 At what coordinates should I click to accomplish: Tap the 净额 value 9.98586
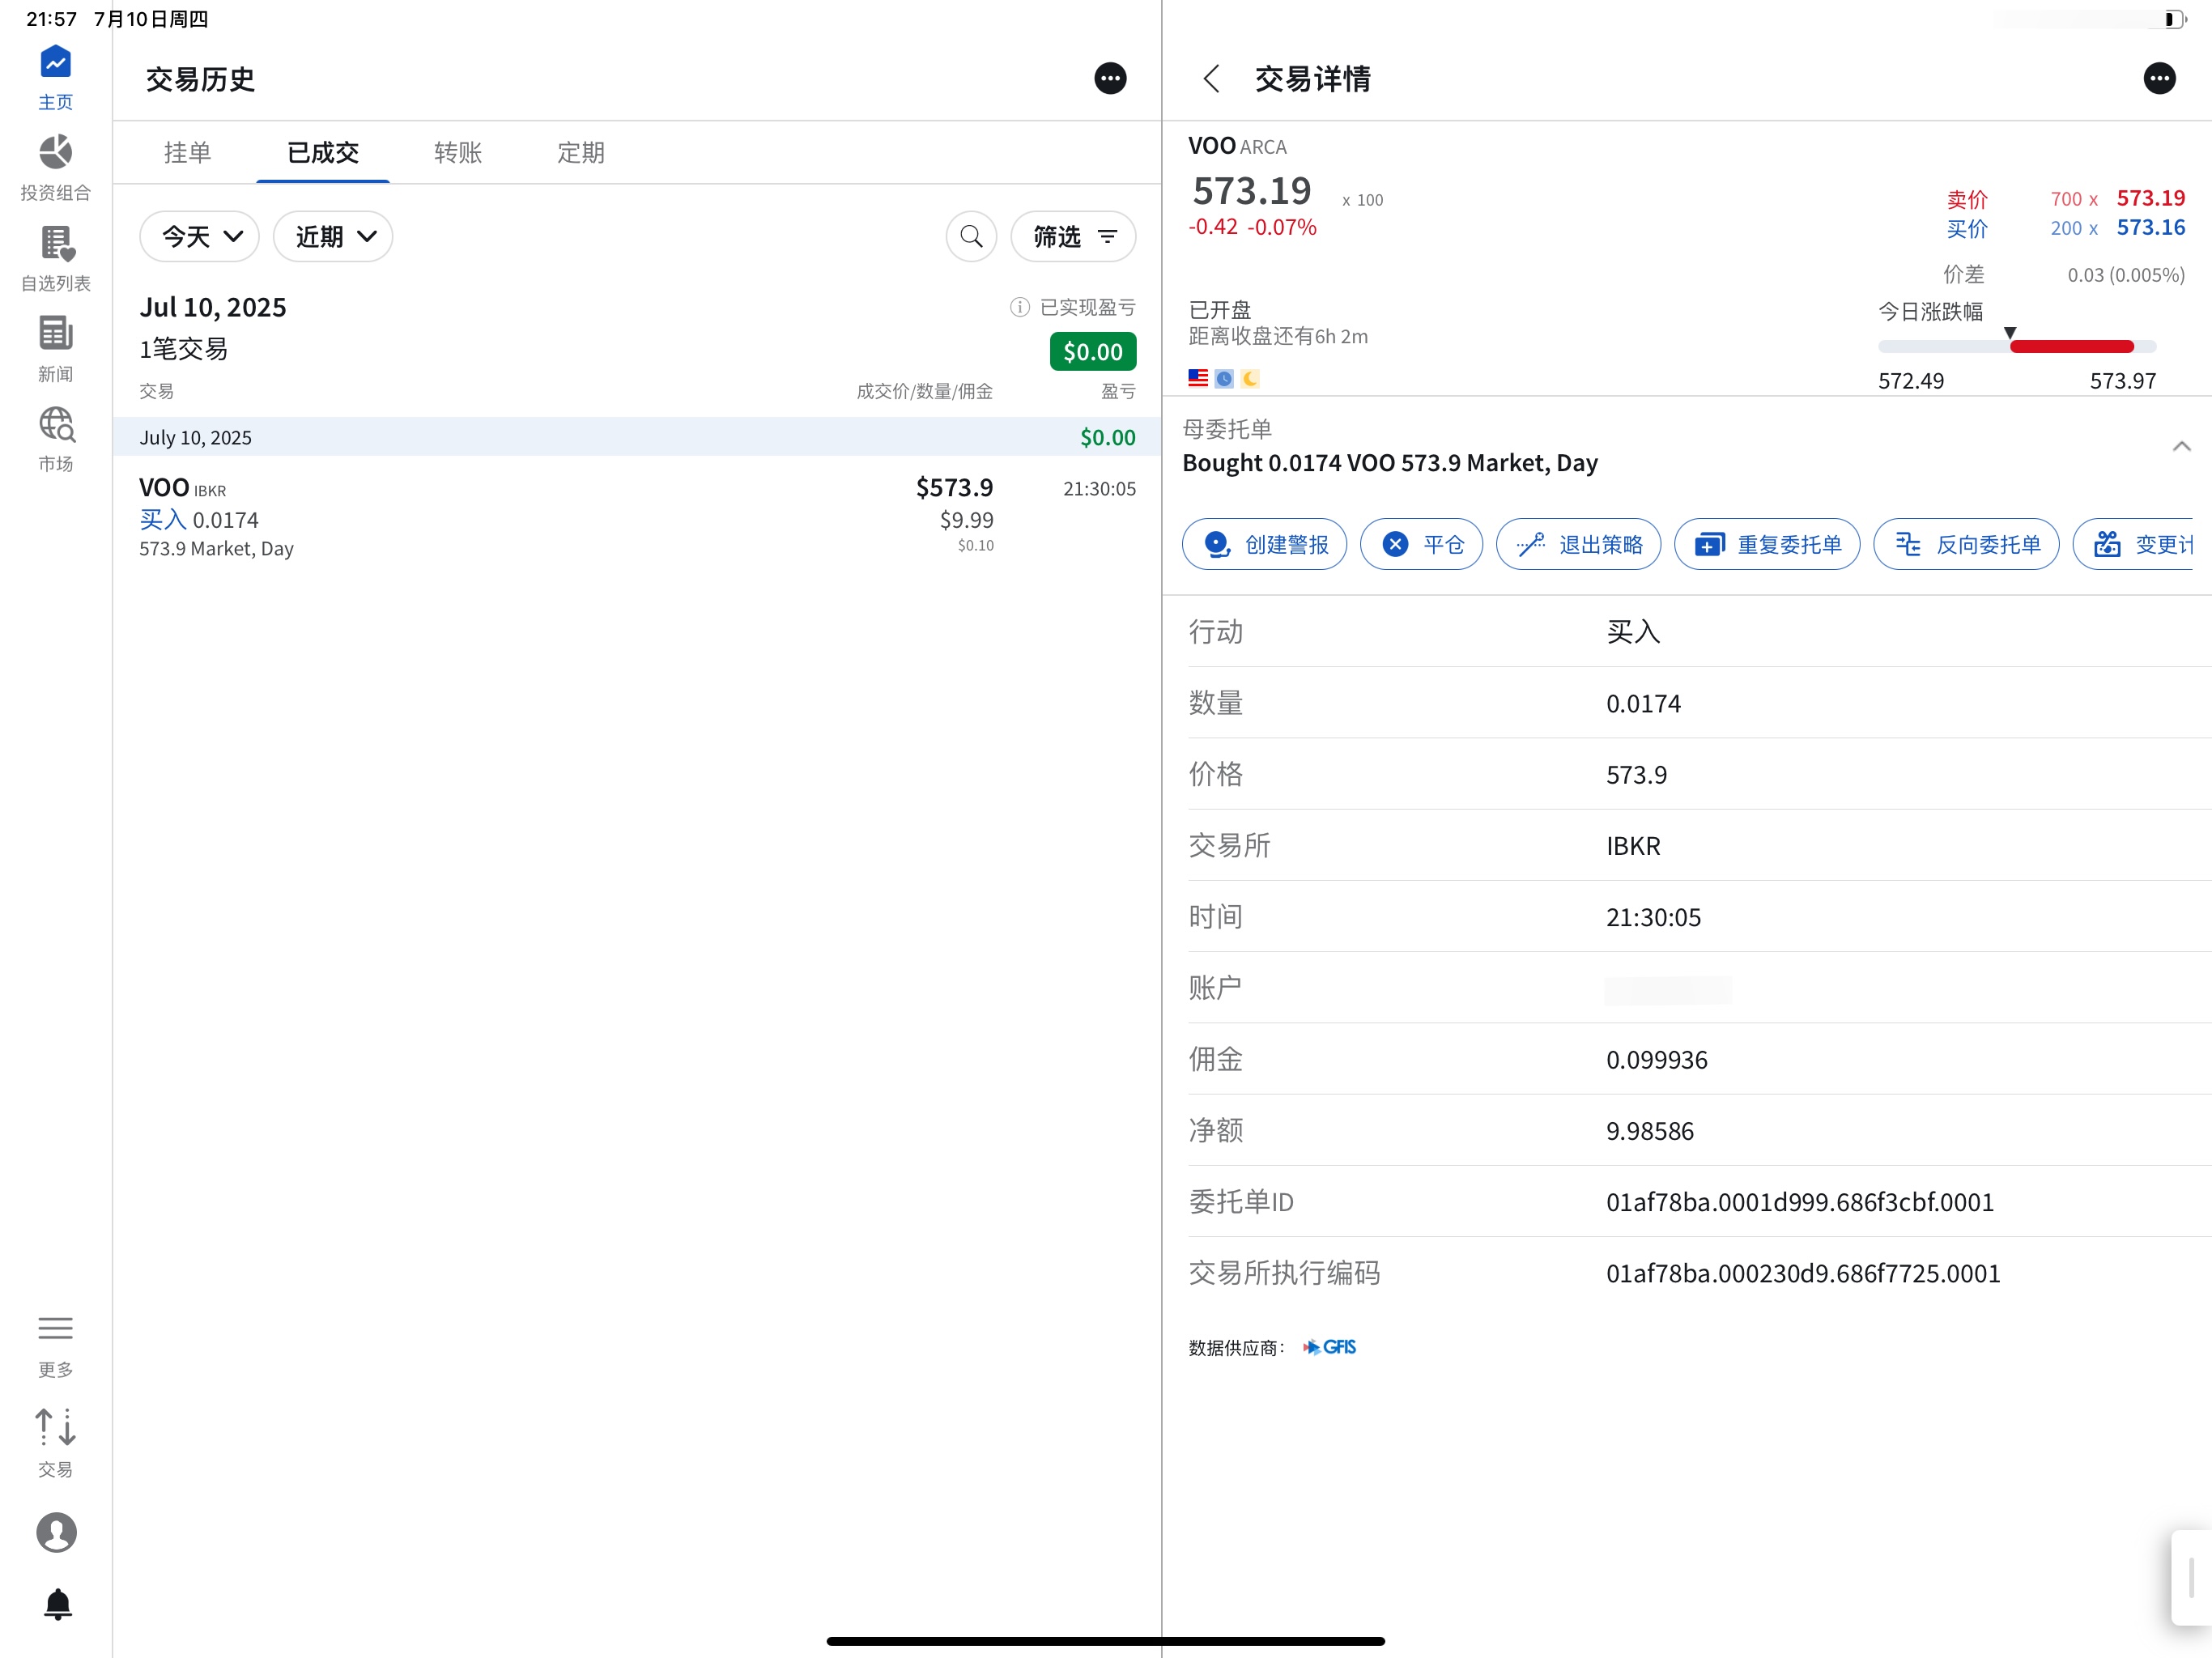pyautogui.click(x=1649, y=1130)
